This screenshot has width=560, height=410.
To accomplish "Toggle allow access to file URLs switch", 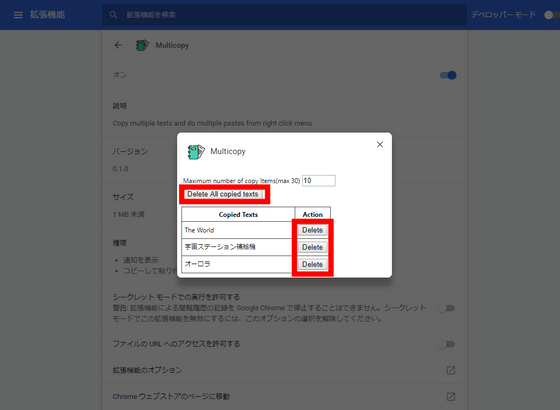I will click(446, 344).
